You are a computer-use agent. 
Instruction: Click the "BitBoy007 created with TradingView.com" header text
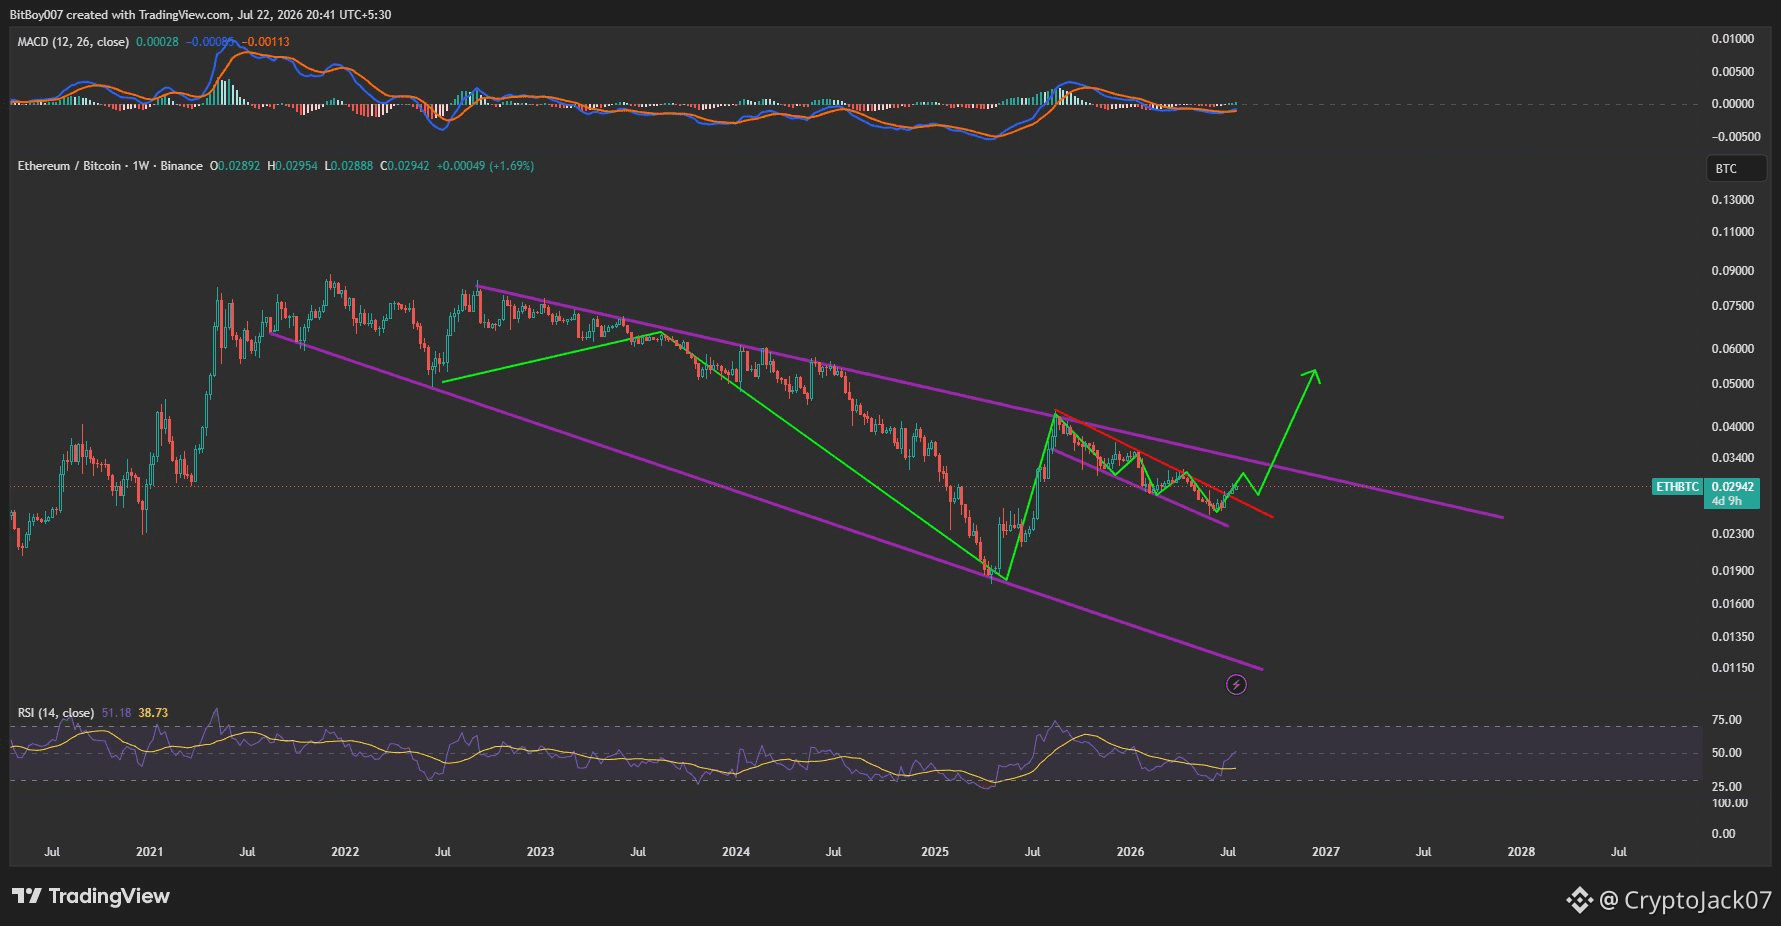(x=120, y=15)
